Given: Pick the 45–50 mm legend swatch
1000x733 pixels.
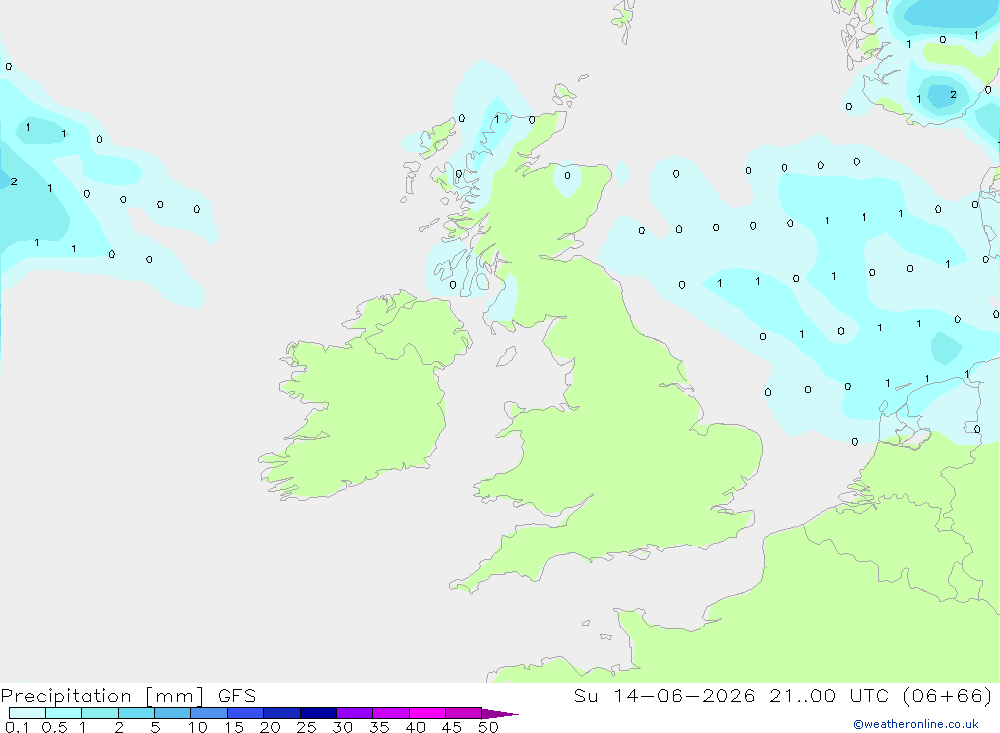Looking at the screenshot, I should (x=464, y=713).
